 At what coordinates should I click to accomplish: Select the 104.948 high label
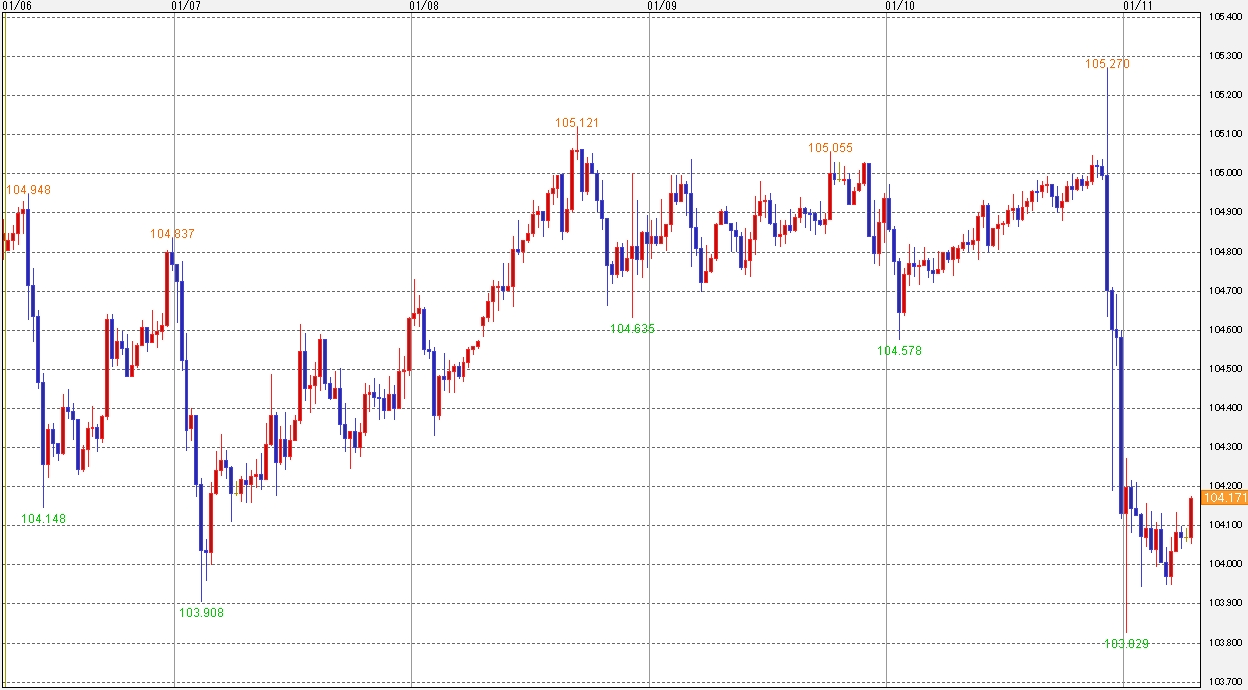coord(28,190)
